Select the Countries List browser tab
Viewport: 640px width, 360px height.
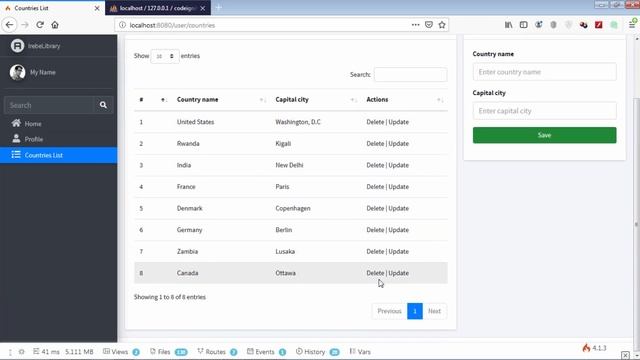click(x=52, y=8)
